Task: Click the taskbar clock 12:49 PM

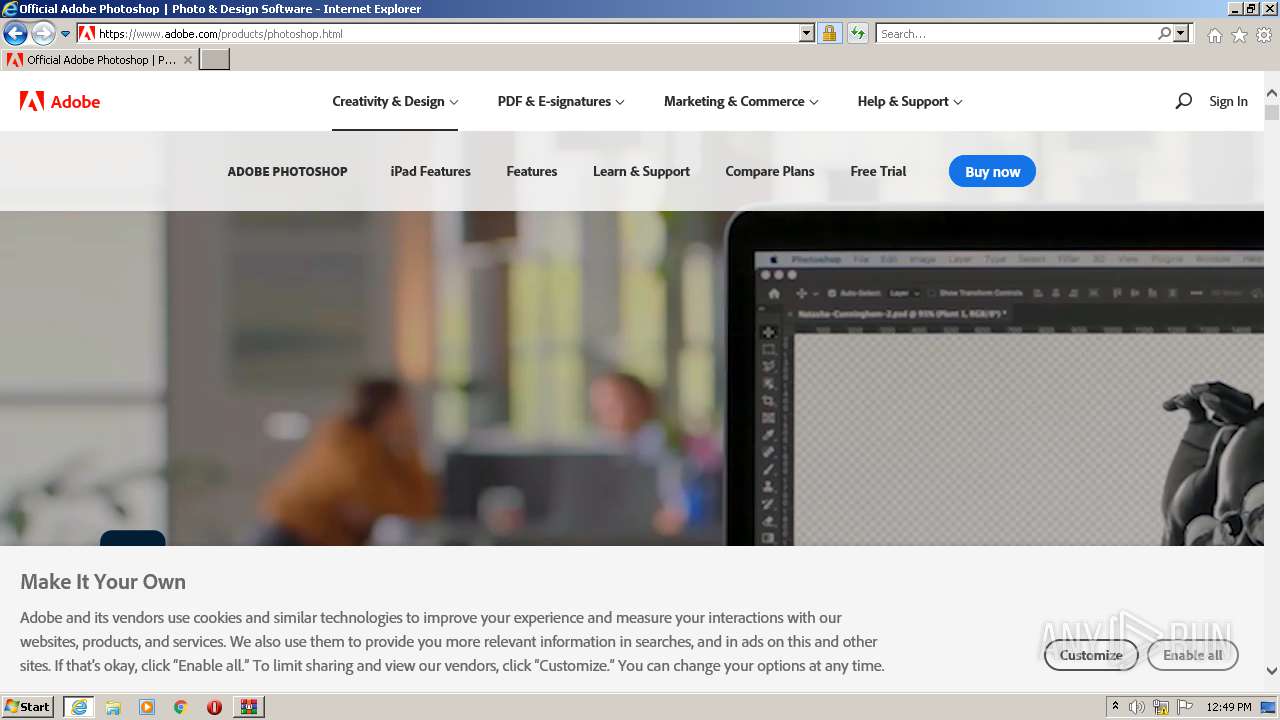Action: tap(1229, 707)
